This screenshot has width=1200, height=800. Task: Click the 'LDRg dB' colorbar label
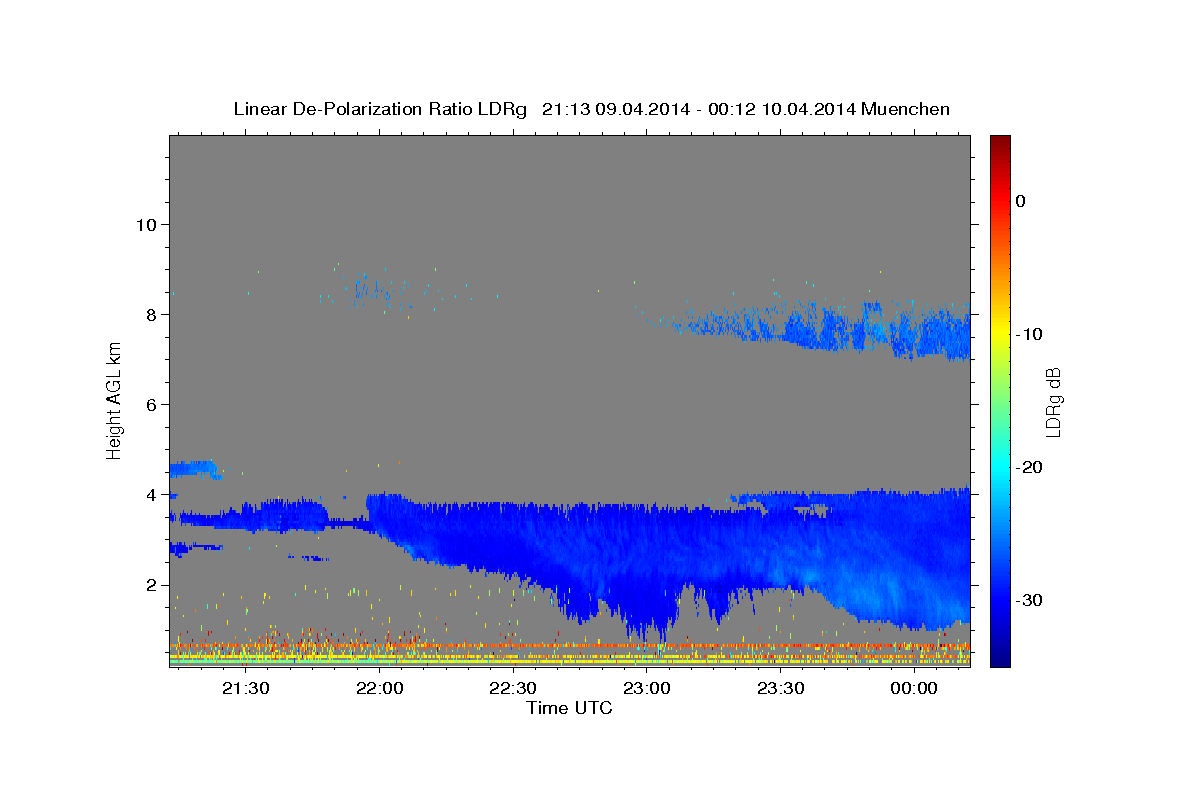click(x=1052, y=401)
